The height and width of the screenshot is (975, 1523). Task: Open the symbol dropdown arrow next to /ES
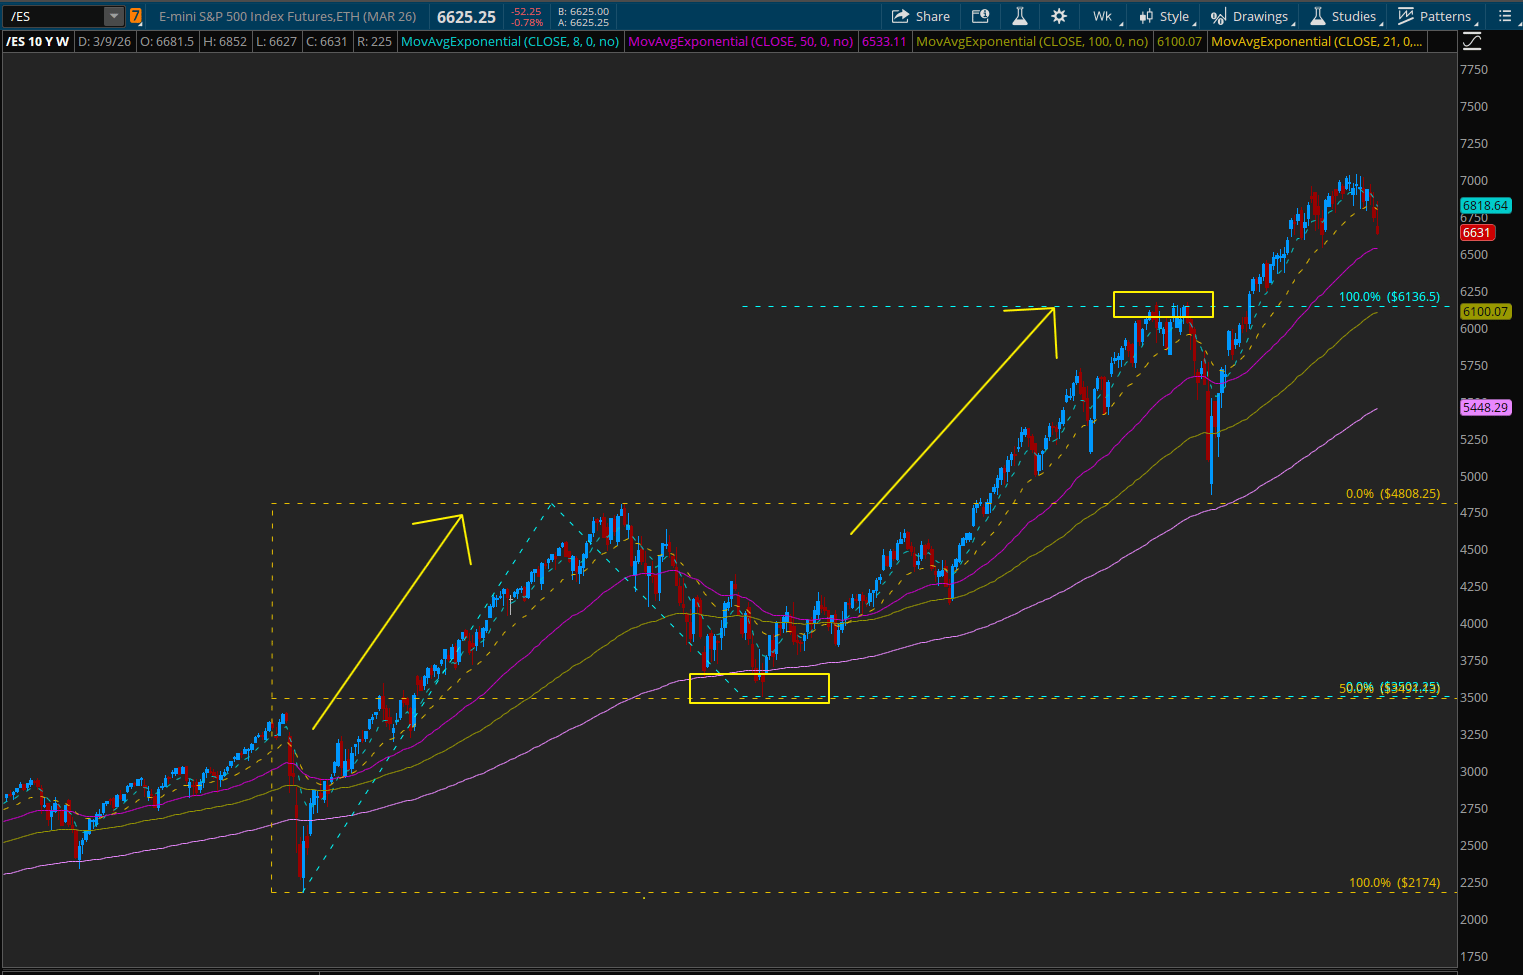(113, 16)
